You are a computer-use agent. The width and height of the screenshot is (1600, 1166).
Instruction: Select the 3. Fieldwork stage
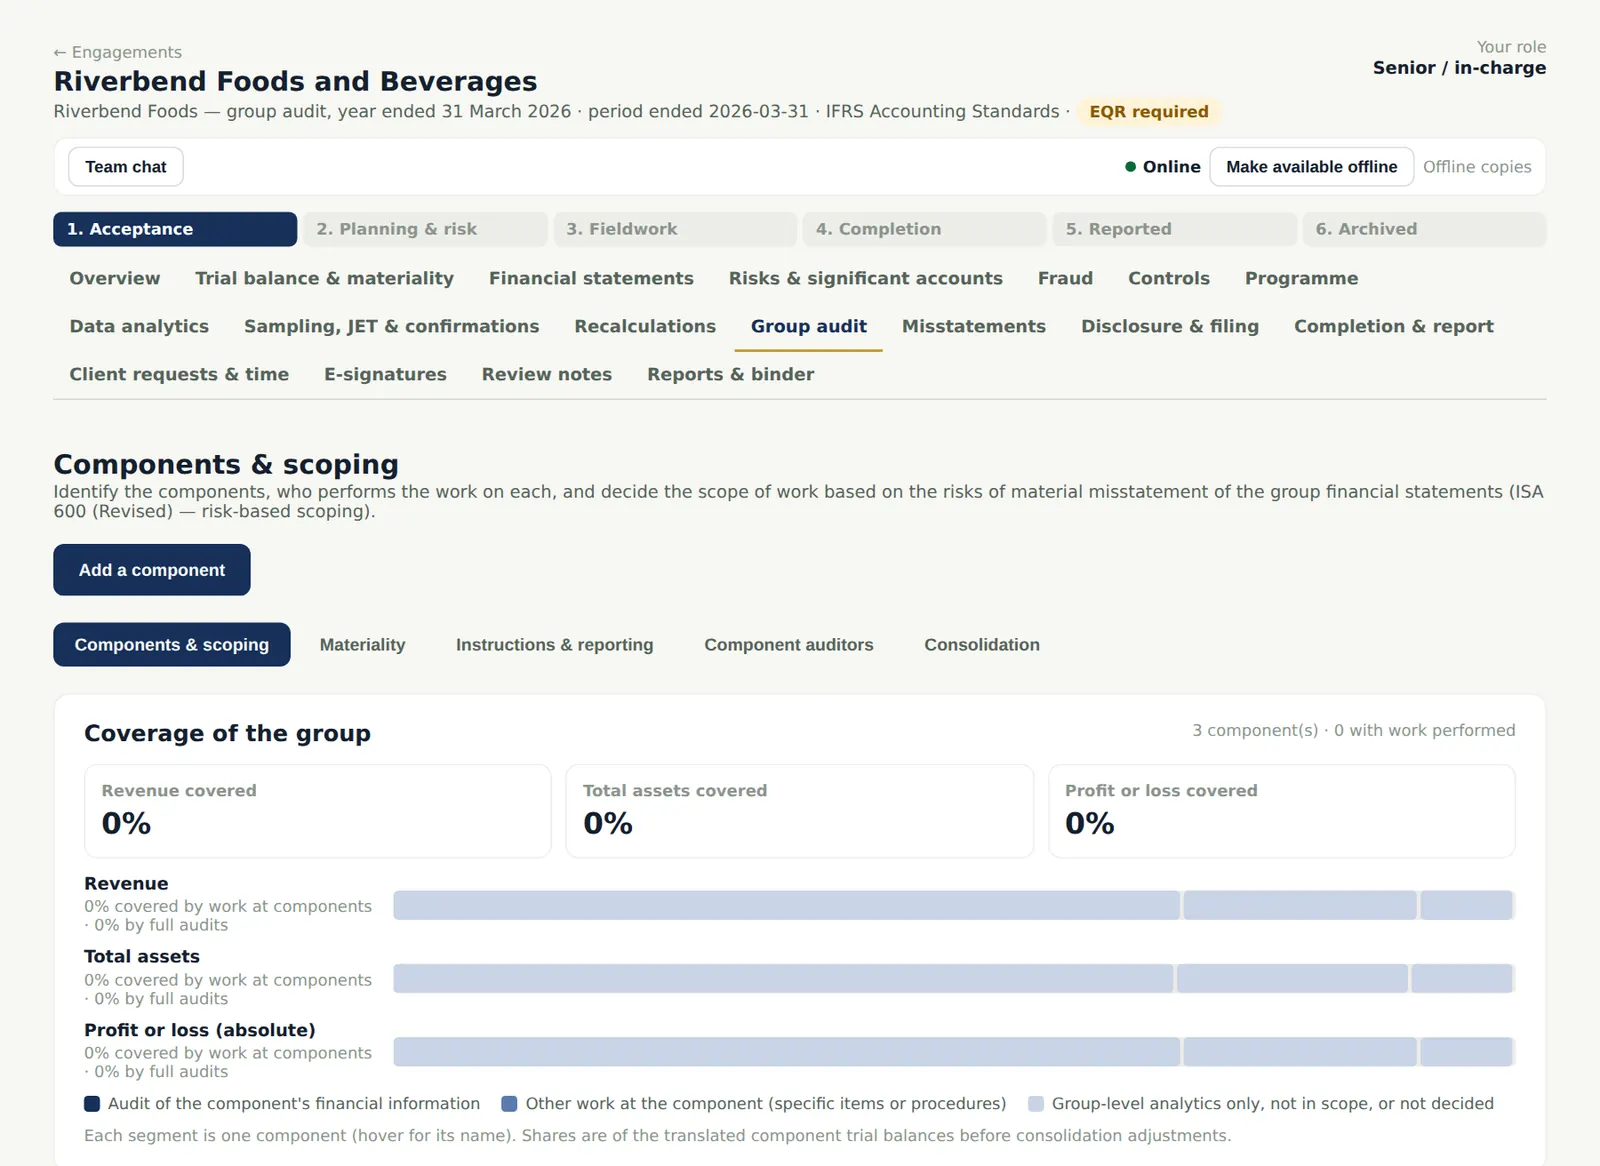pyautogui.click(x=675, y=229)
